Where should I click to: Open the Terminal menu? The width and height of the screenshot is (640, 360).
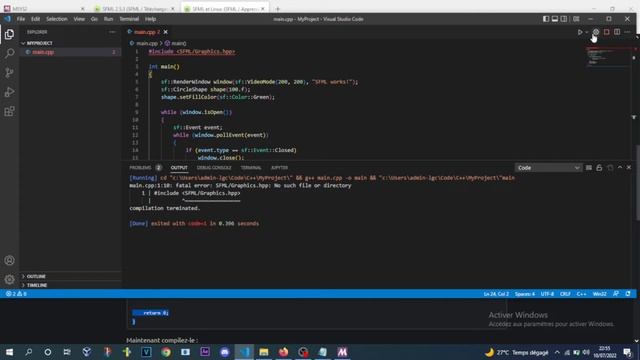point(129,19)
